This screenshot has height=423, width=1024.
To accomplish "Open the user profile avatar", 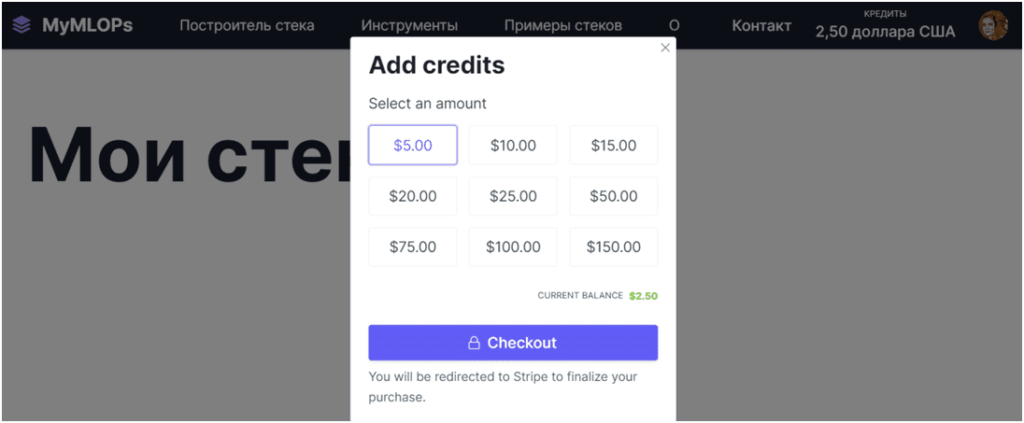I will coord(992,26).
